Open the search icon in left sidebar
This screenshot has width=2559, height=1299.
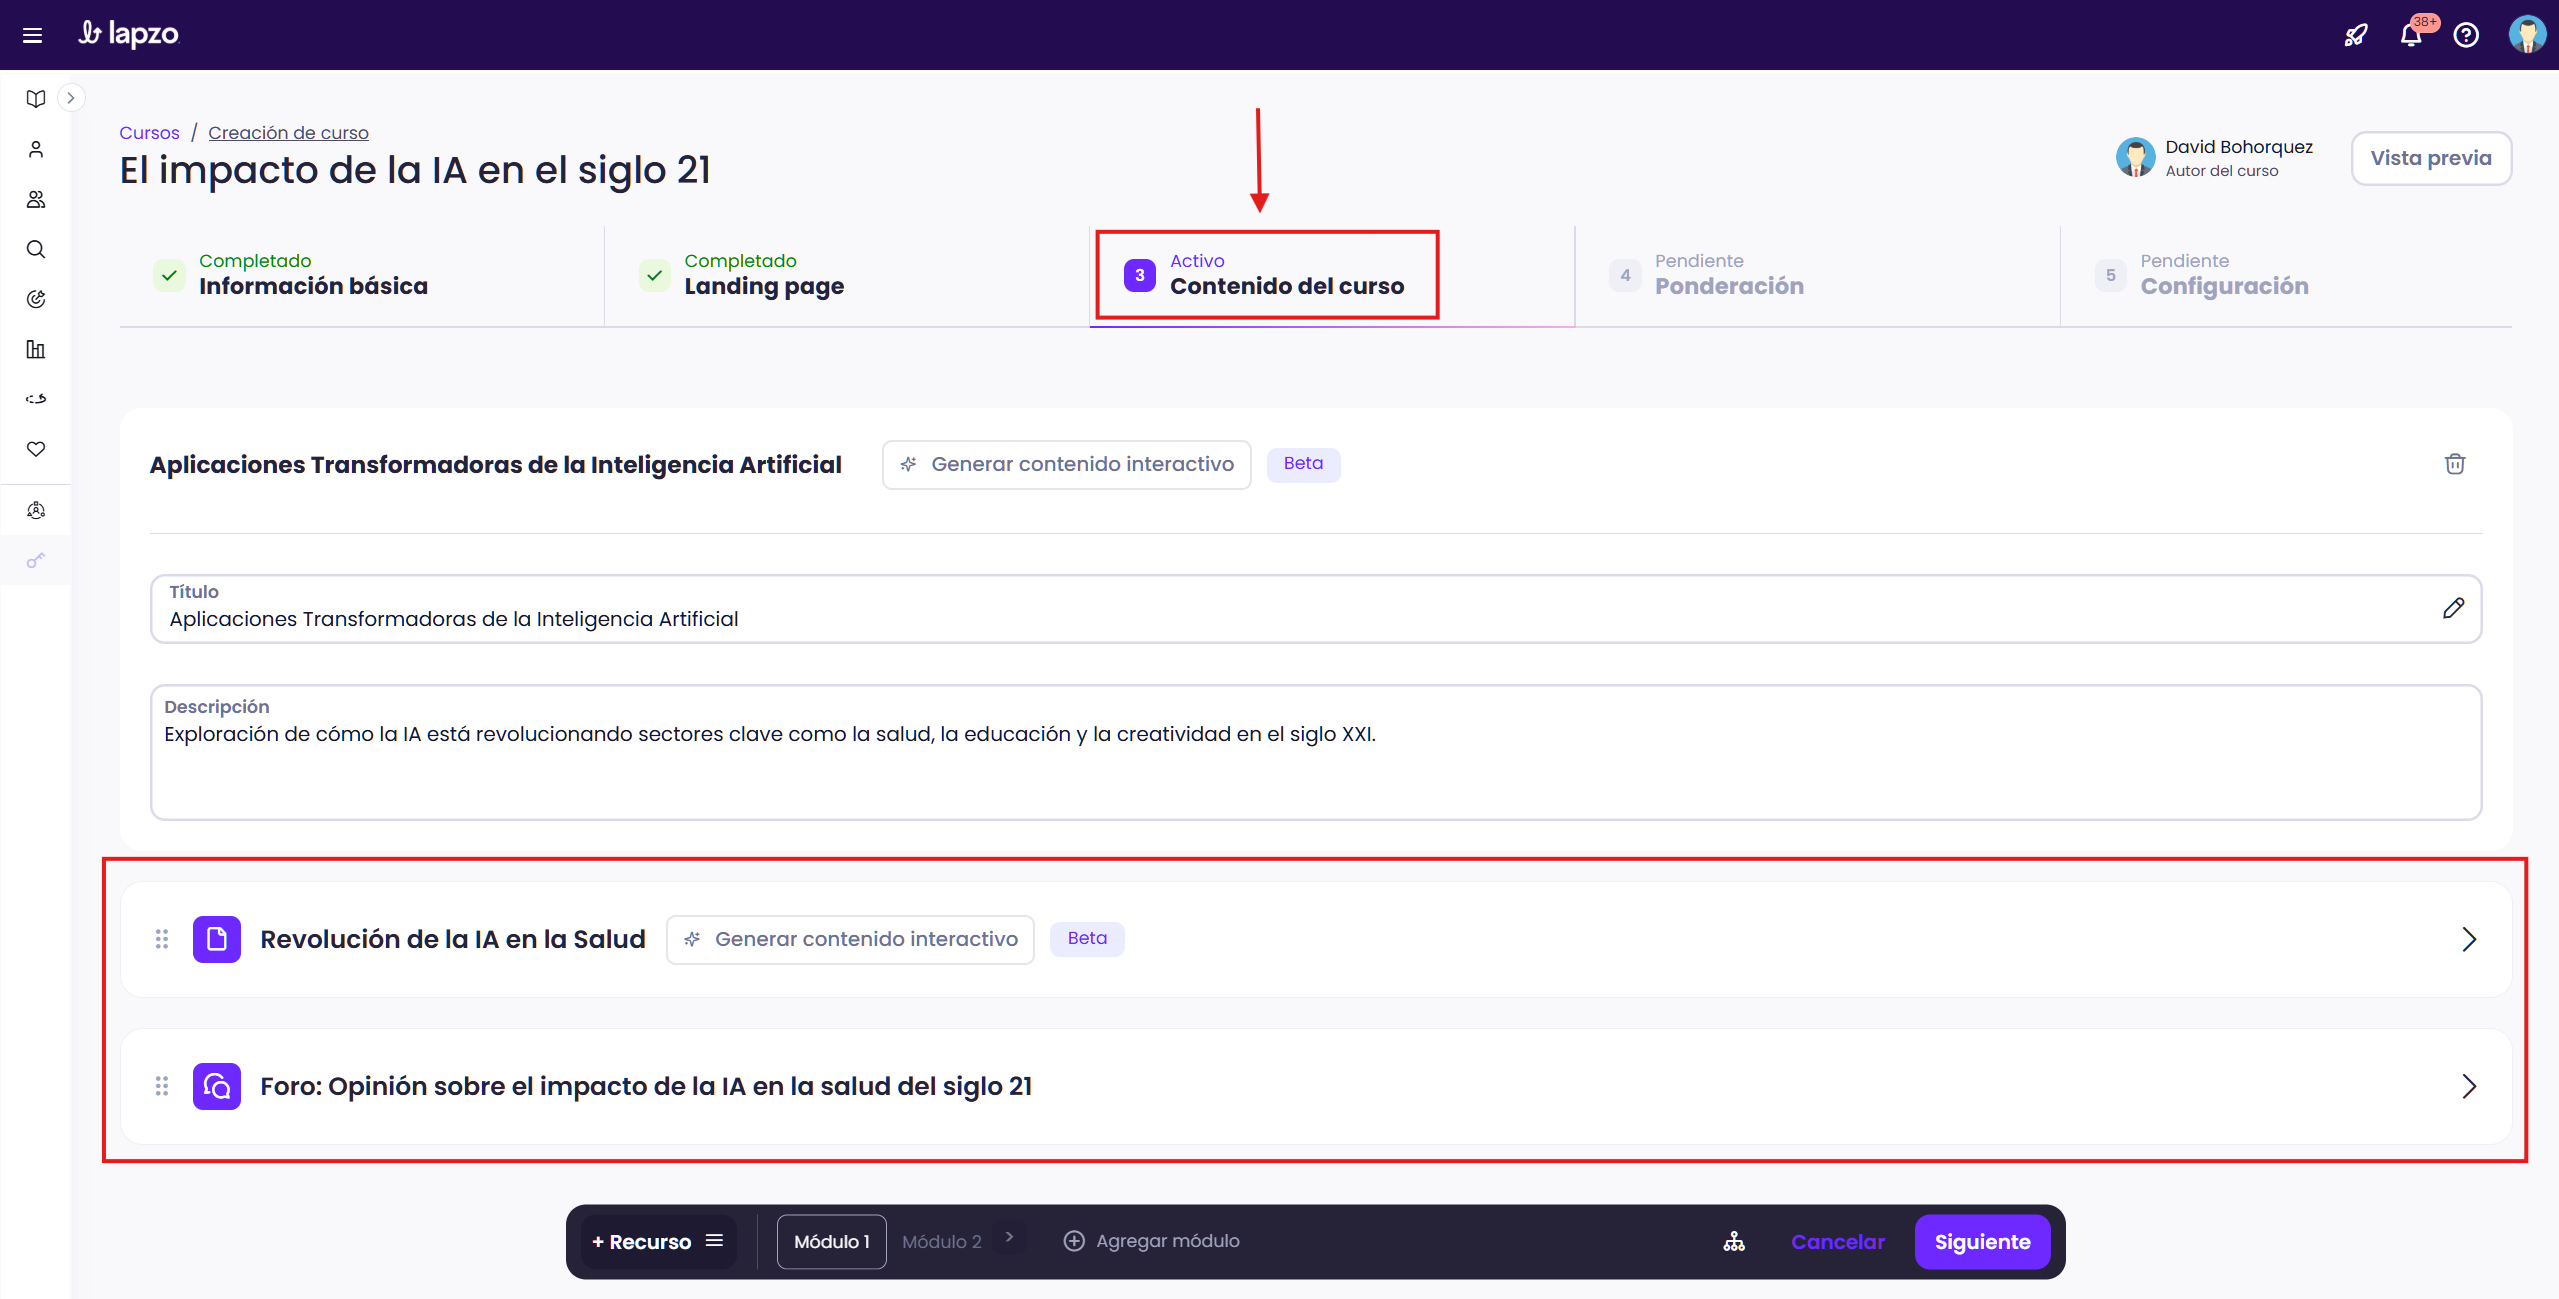pyautogui.click(x=36, y=249)
